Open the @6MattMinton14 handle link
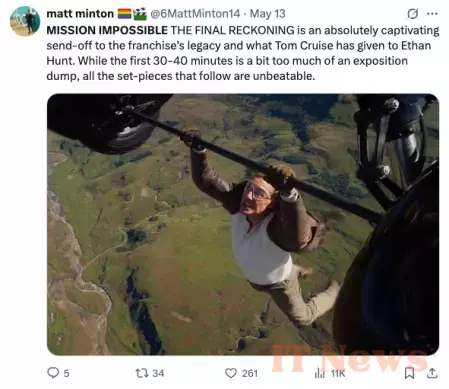This screenshot has height=389, width=449. [x=195, y=14]
